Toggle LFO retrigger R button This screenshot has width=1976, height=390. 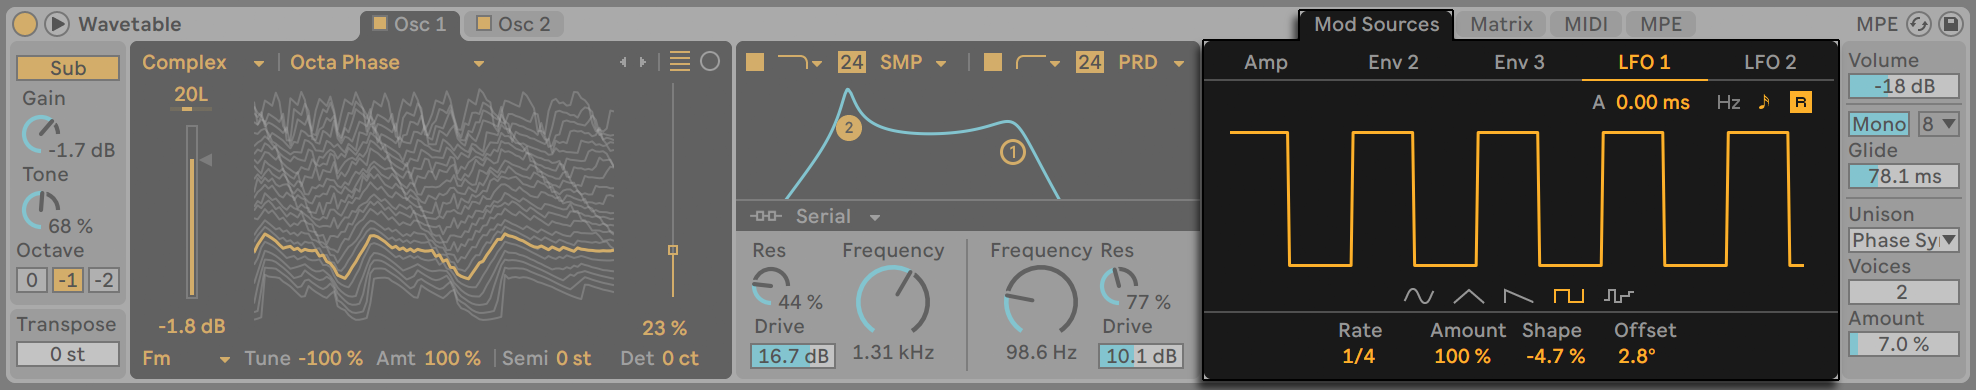click(x=1801, y=102)
